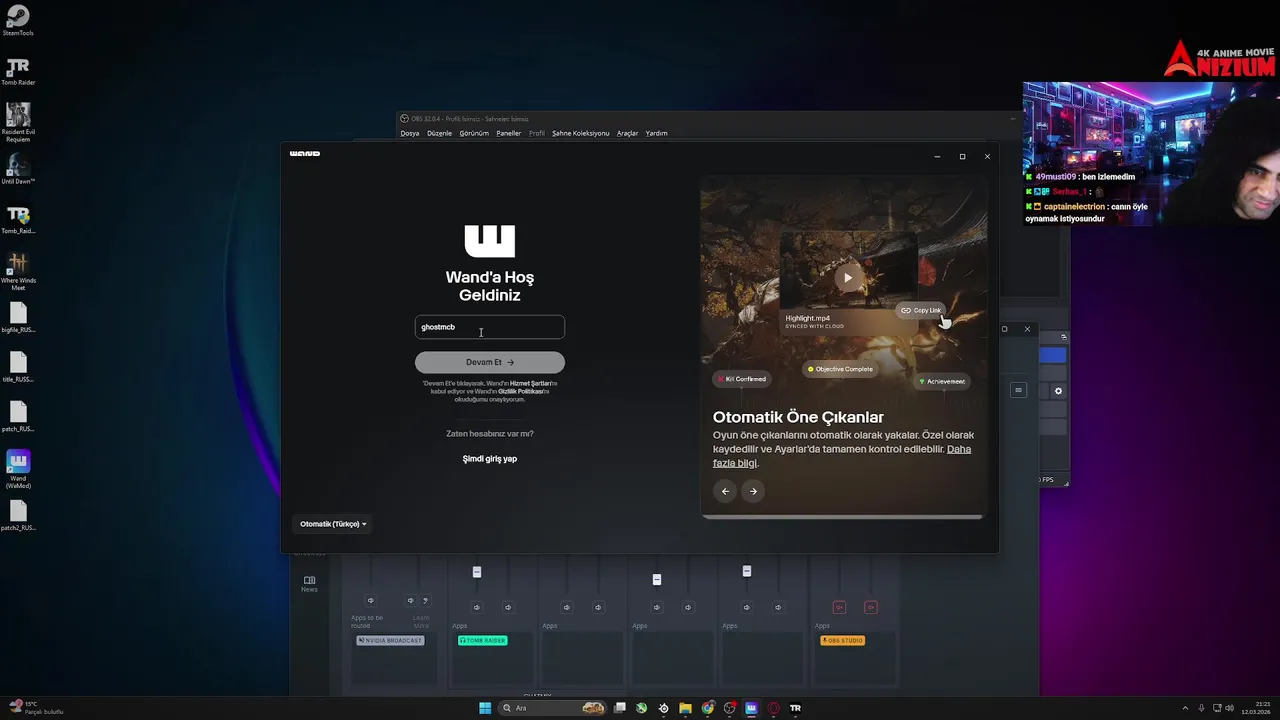1280x720 pixels.
Task: Mute left speaker of TOMB RAIDER channel
Action: pos(476,607)
